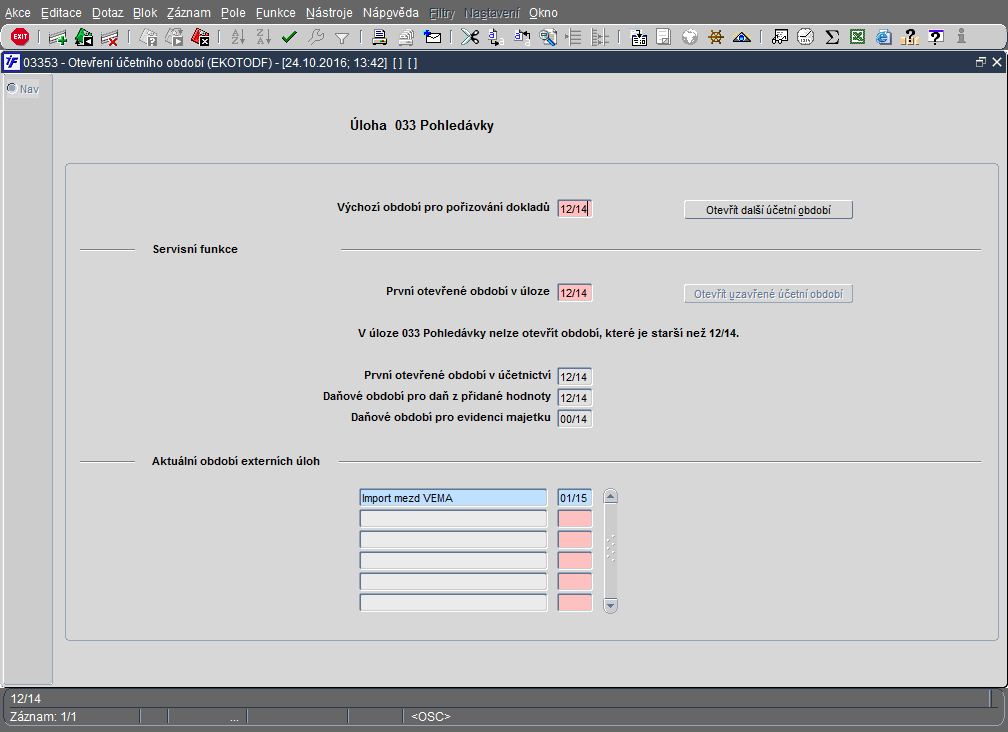Open the Dotaz menu
1008x732 pixels.
[107, 13]
